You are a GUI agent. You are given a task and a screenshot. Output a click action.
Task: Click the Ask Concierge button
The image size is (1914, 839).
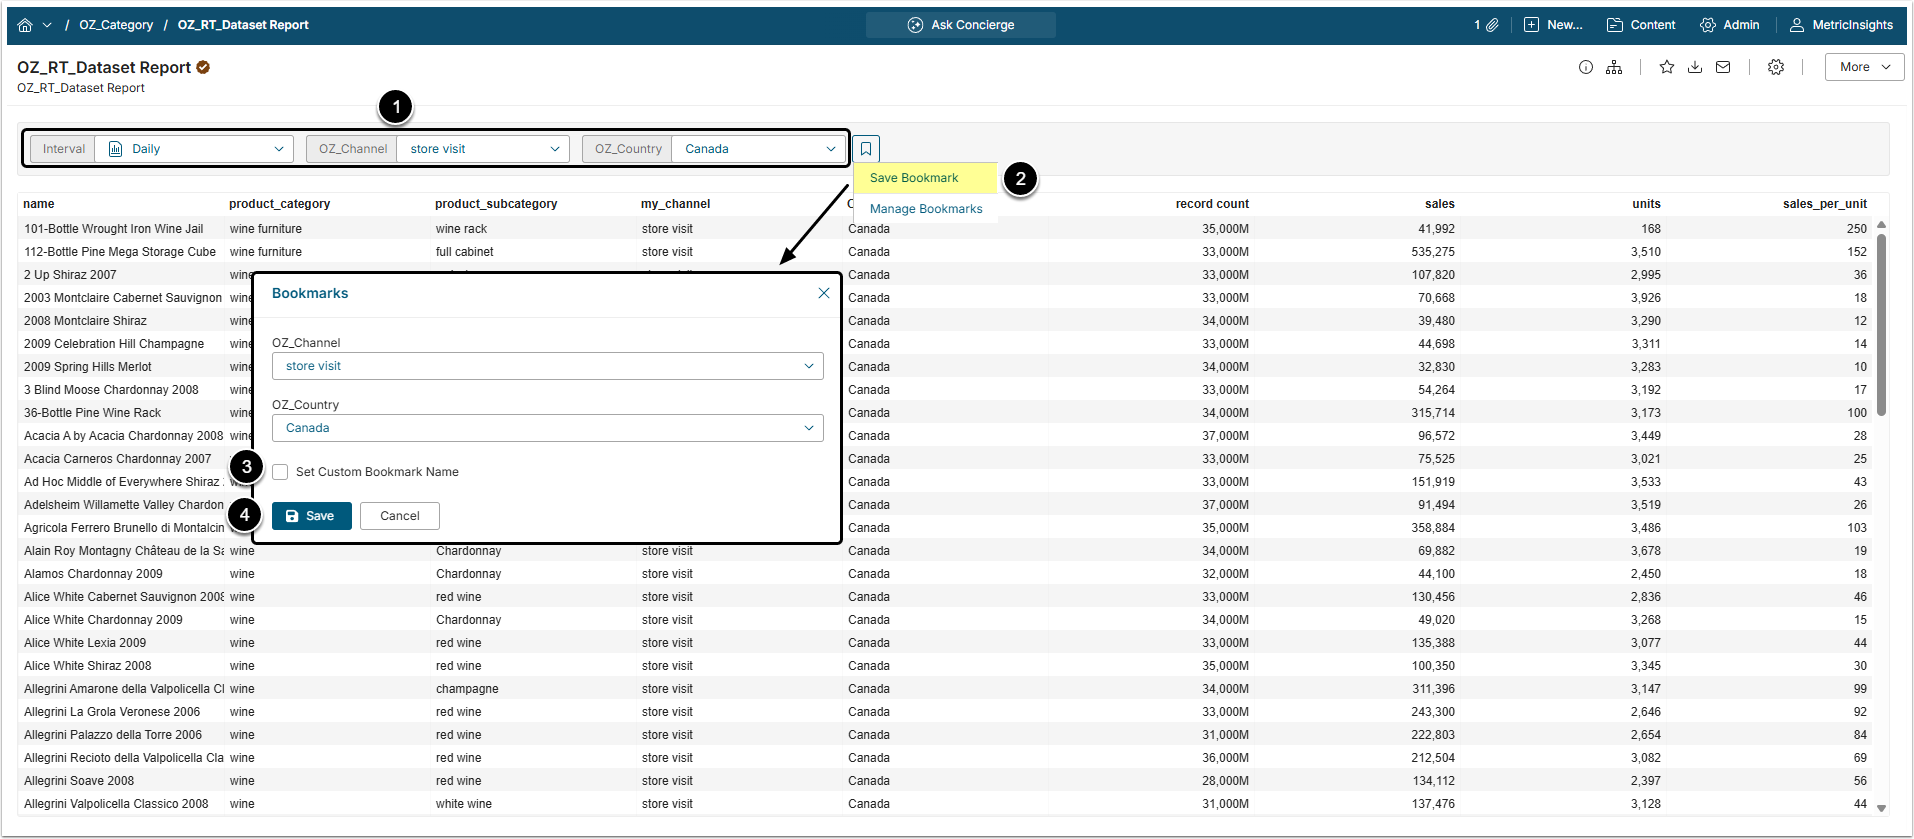pyautogui.click(x=961, y=25)
